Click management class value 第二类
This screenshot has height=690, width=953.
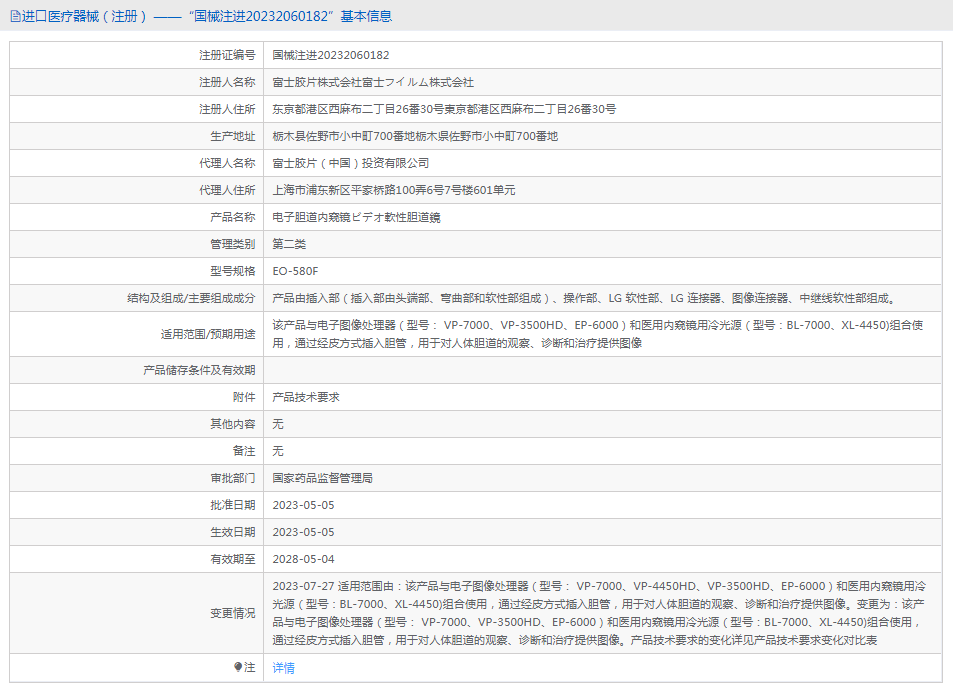point(289,244)
